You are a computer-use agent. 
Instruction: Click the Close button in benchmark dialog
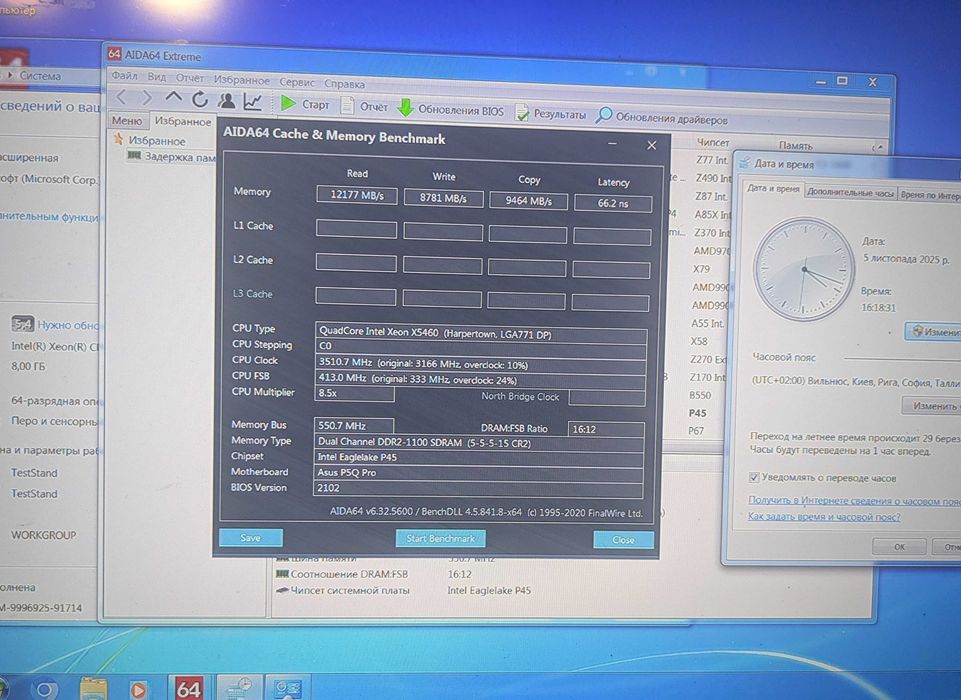coord(623,539)
